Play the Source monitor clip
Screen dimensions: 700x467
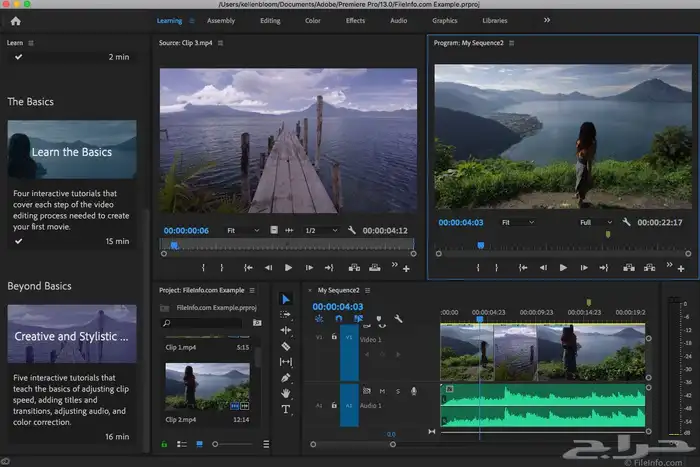pos(288,267)
